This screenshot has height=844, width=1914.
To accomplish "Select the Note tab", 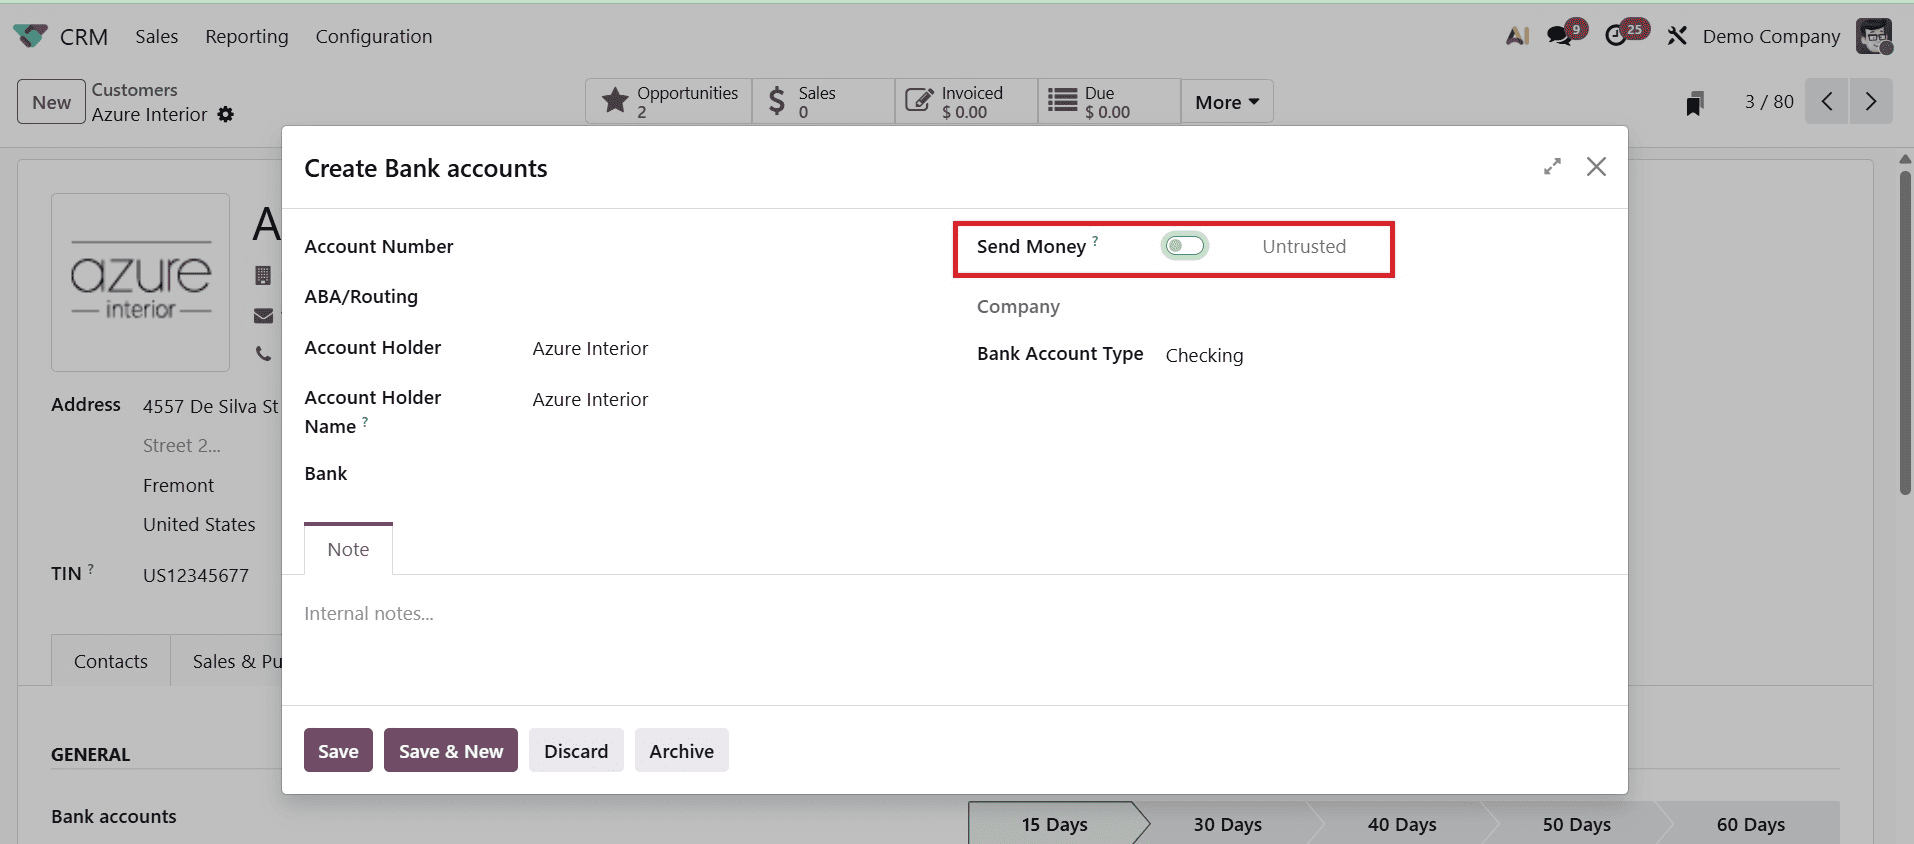I will click(x=348, y=549).
